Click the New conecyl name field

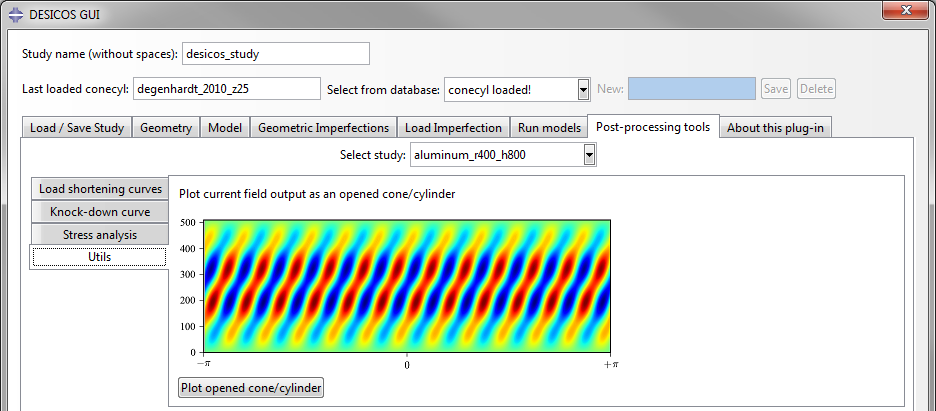(692, 89)
